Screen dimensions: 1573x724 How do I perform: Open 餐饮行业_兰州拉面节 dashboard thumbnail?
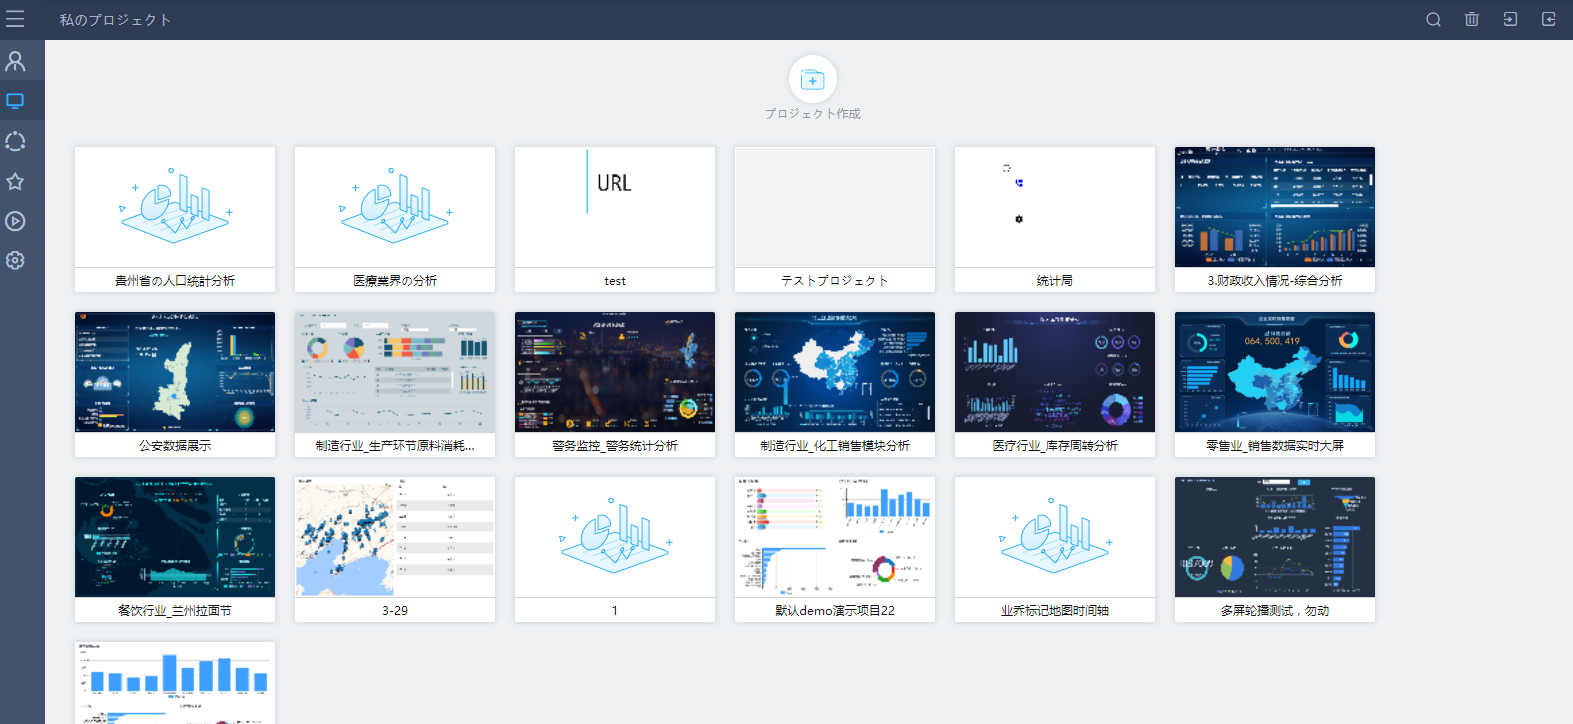[x=175, y=537]
